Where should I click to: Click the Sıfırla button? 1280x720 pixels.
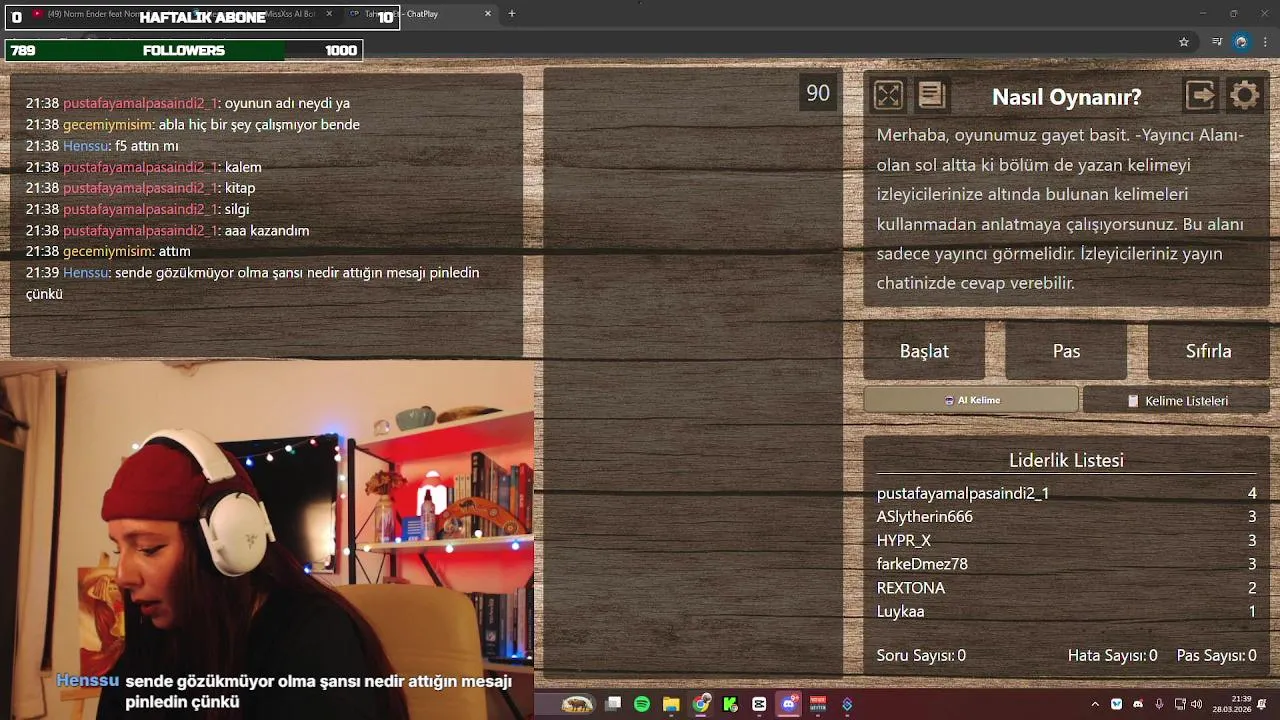coord(1208,351)
